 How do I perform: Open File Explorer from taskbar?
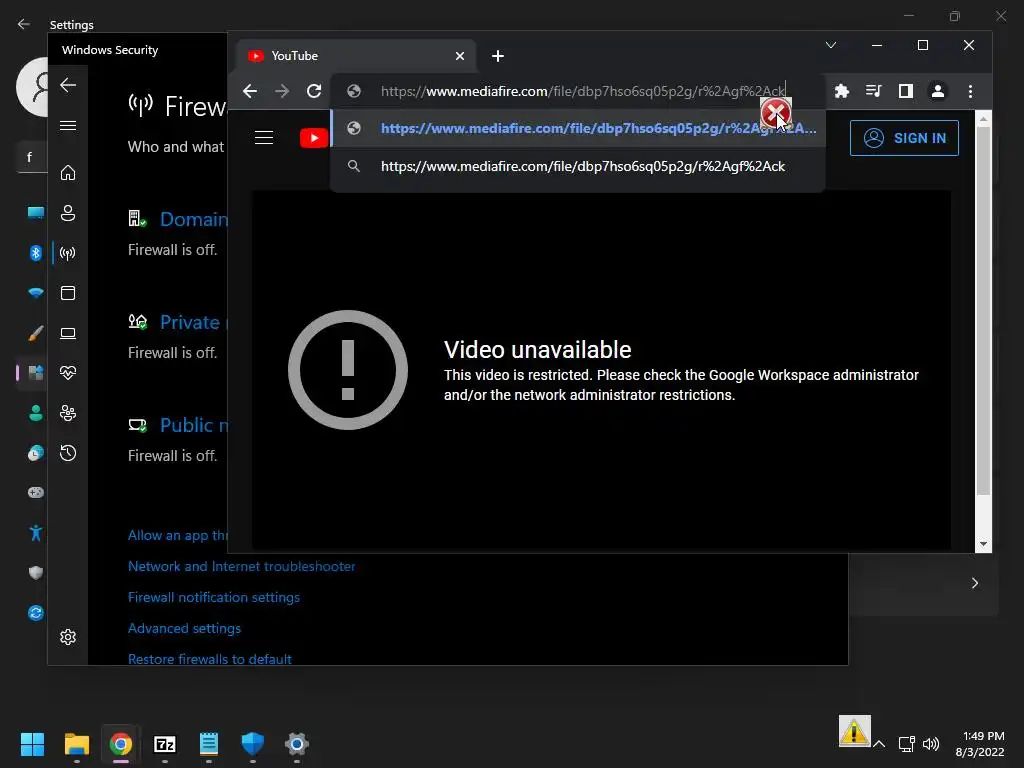click(x=76, y=744)
